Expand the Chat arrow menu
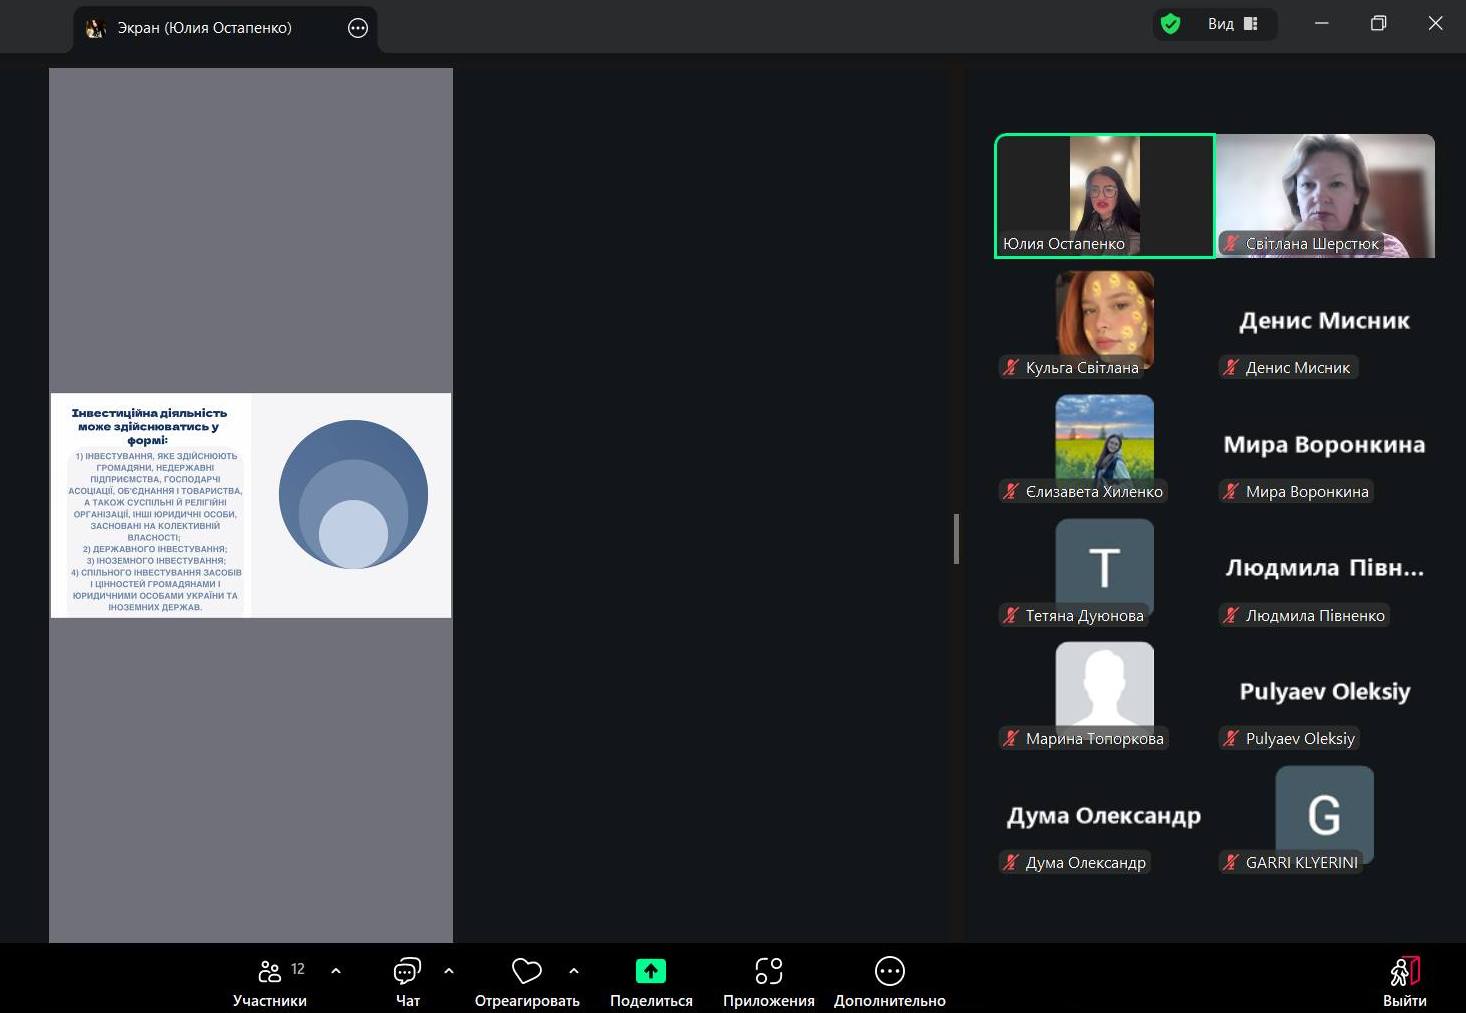Screen dimensions: 1466x1013 449,971
